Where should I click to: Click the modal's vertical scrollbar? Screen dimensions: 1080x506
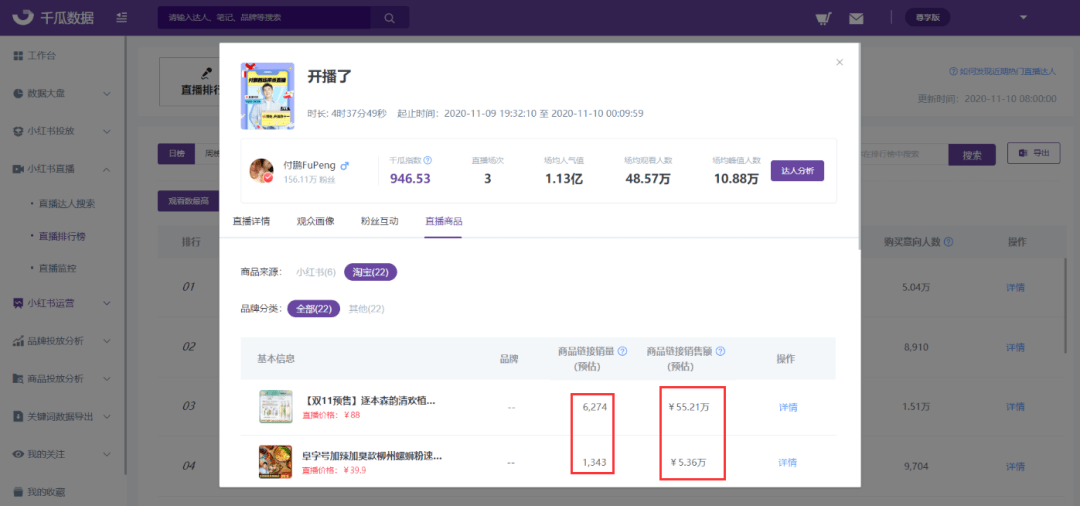coord(857,150)
